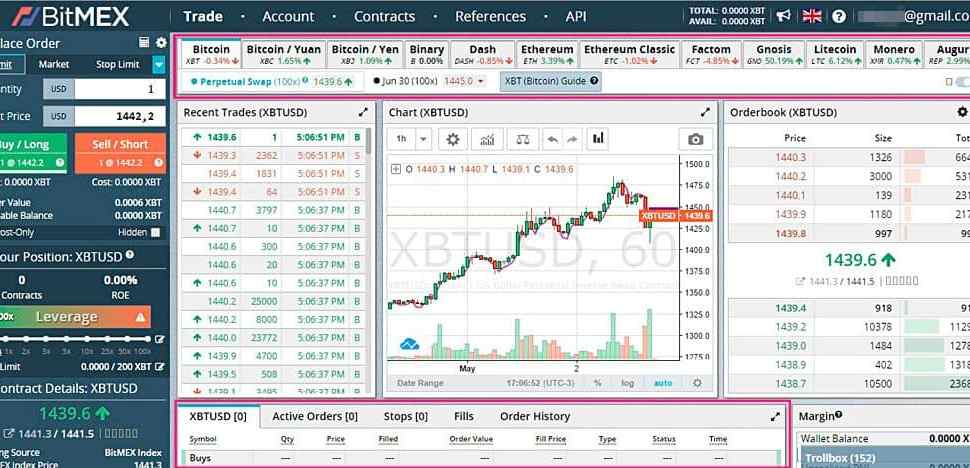This screenshot has height=468, width=970.
Task: Select the Monero contract tab
Action: 893,54
